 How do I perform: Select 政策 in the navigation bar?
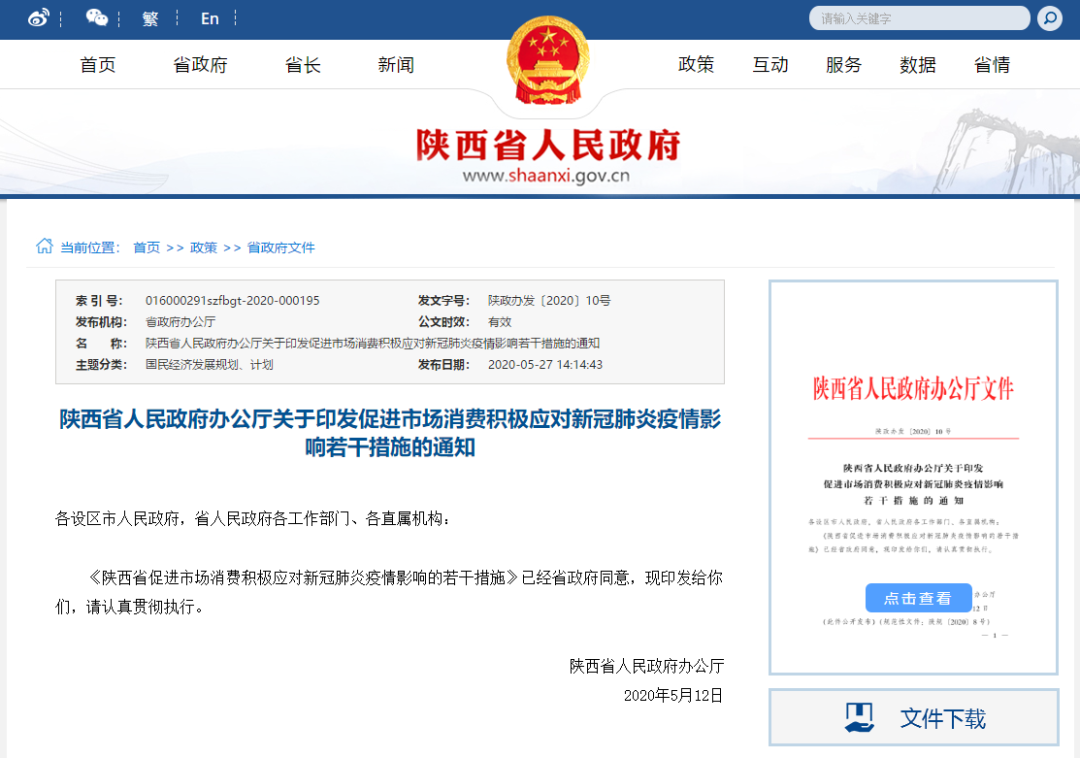tap(696, 65)
